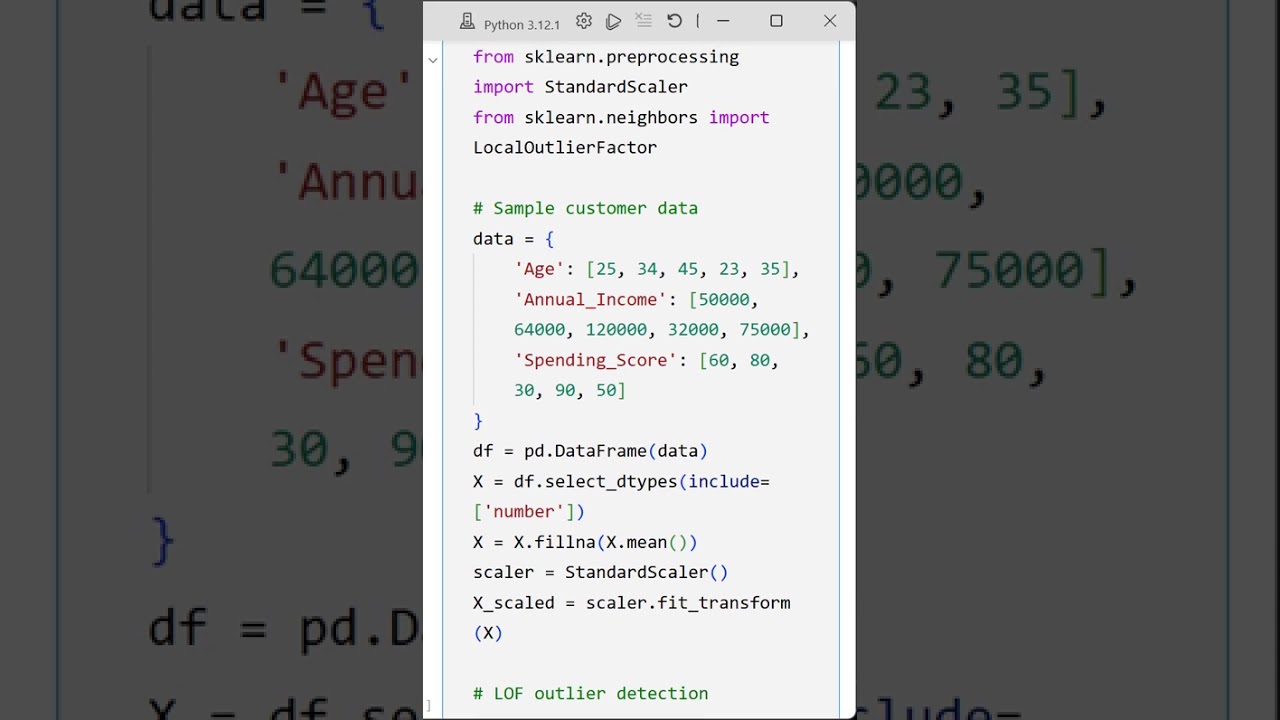Click the value 120000 in income list
Image resolution: width=1280 pixels, height=720 pixels.
point(616,329)
